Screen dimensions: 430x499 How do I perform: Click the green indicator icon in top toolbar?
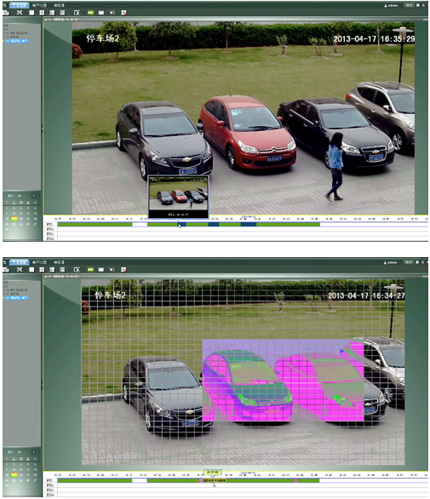point(90,13)
